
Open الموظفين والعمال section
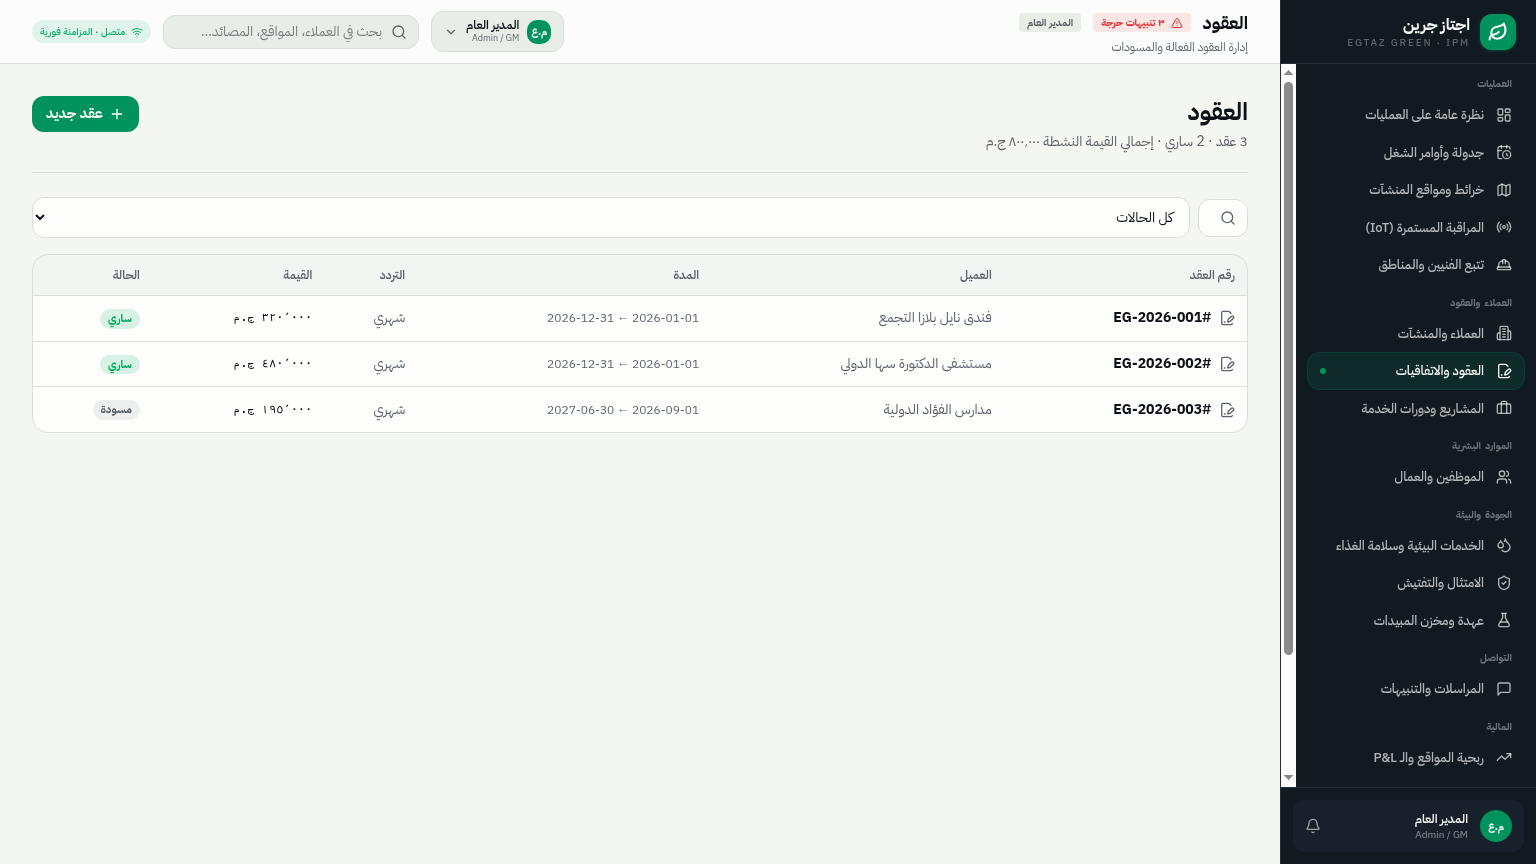click(x=1416, y=477)
